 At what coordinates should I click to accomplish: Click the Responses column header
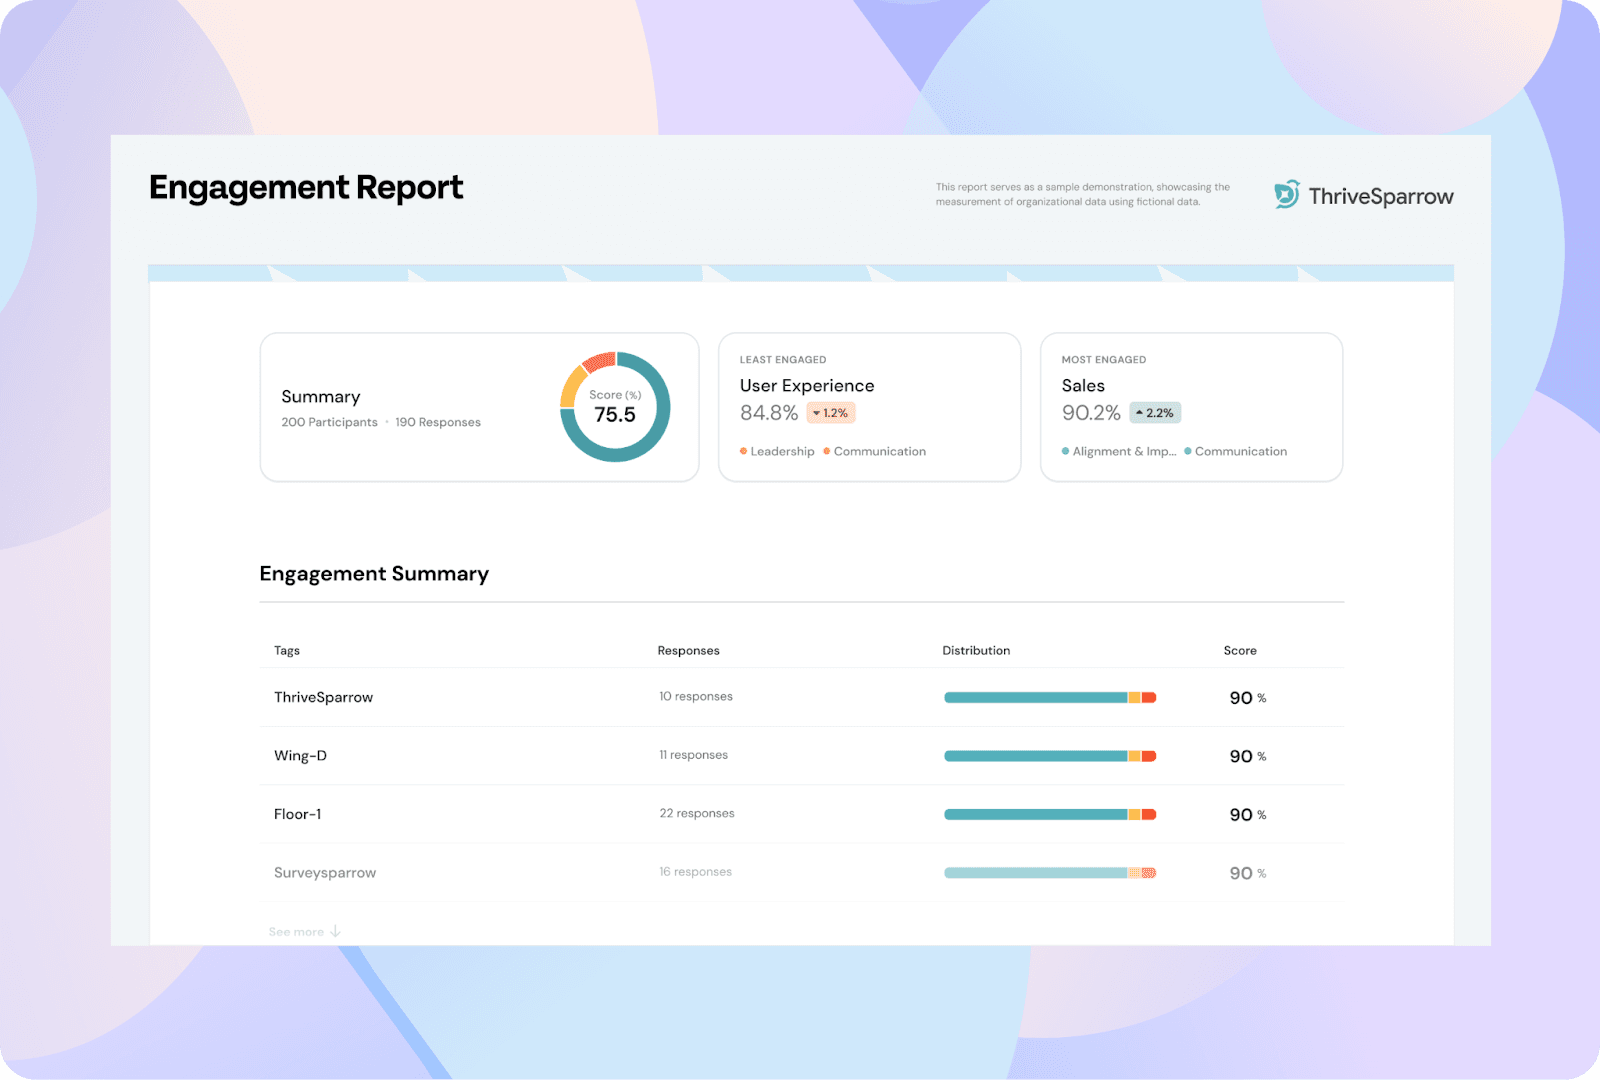688,651
